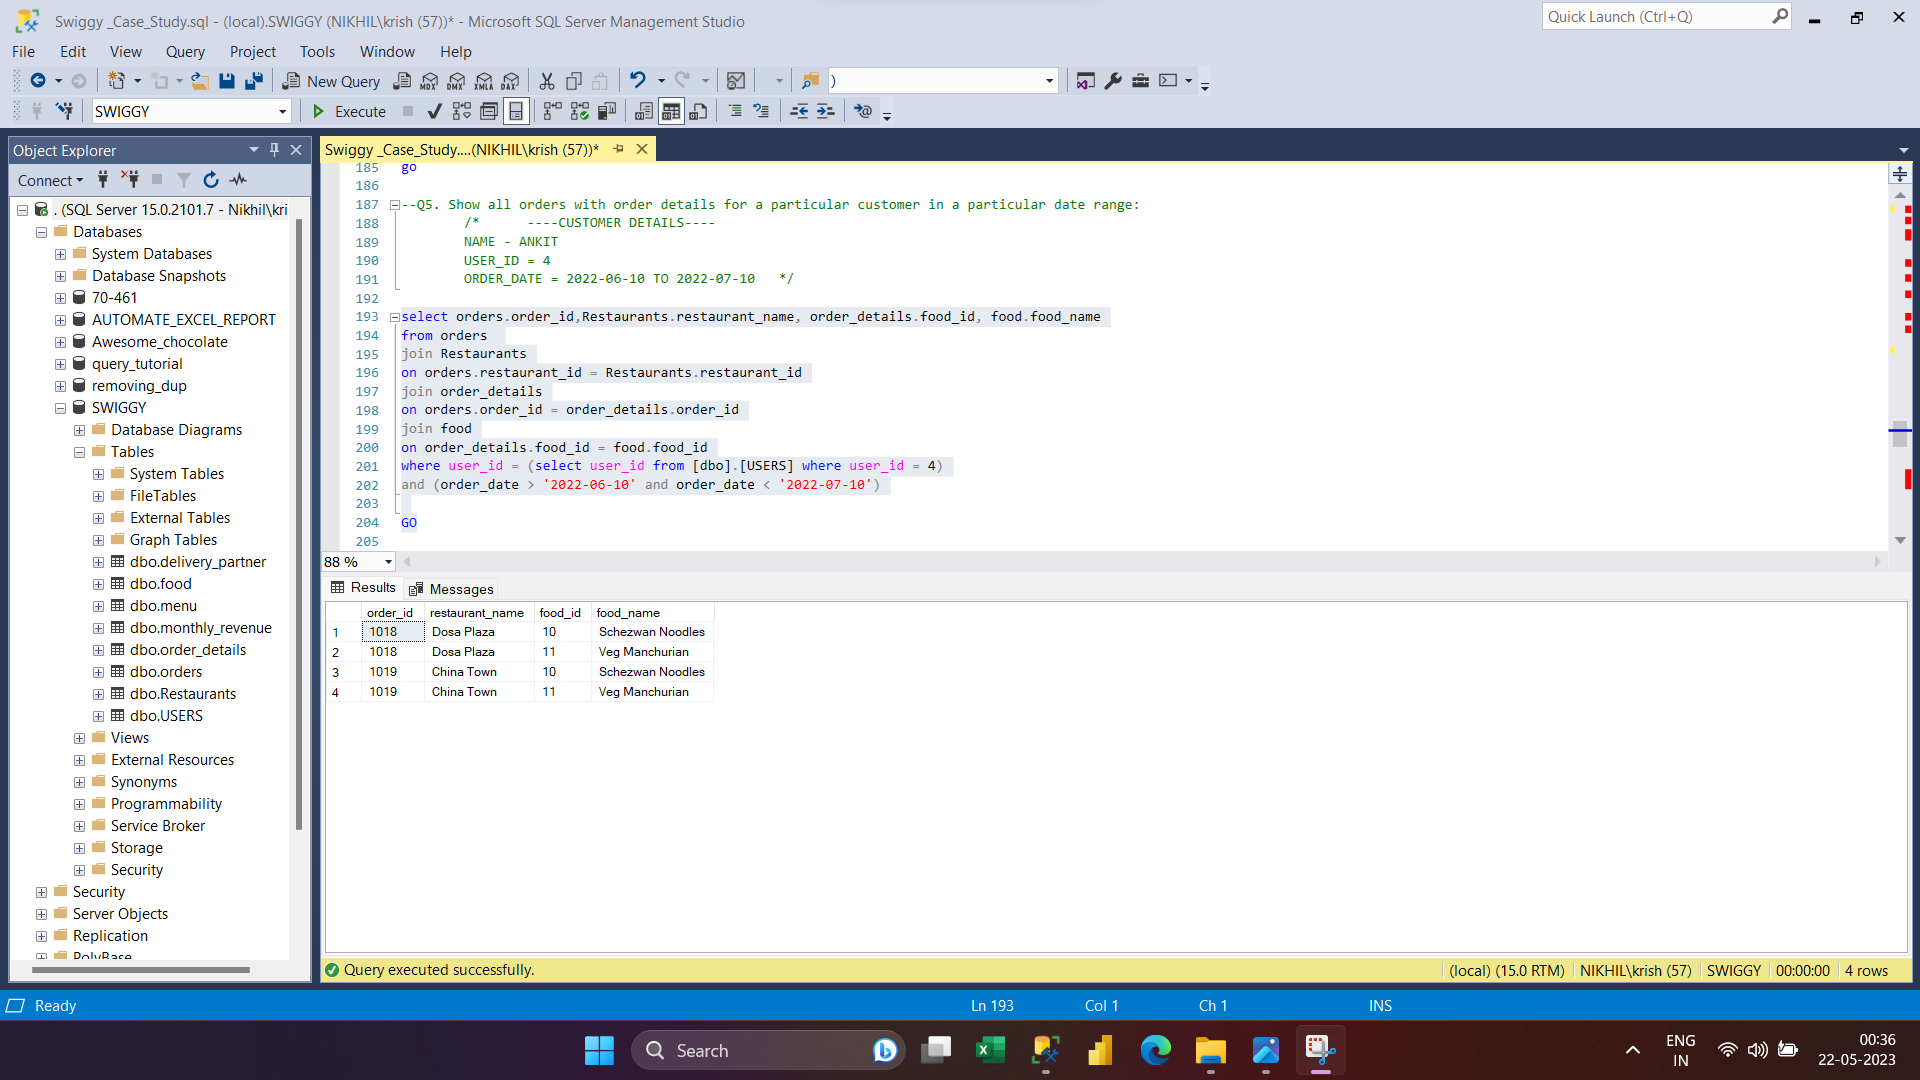The width and height of the screenshot is (1920, 1080).
Task: Select dbo.order_details table in tree
Action: pyautogui.click(x=188, y=650)
